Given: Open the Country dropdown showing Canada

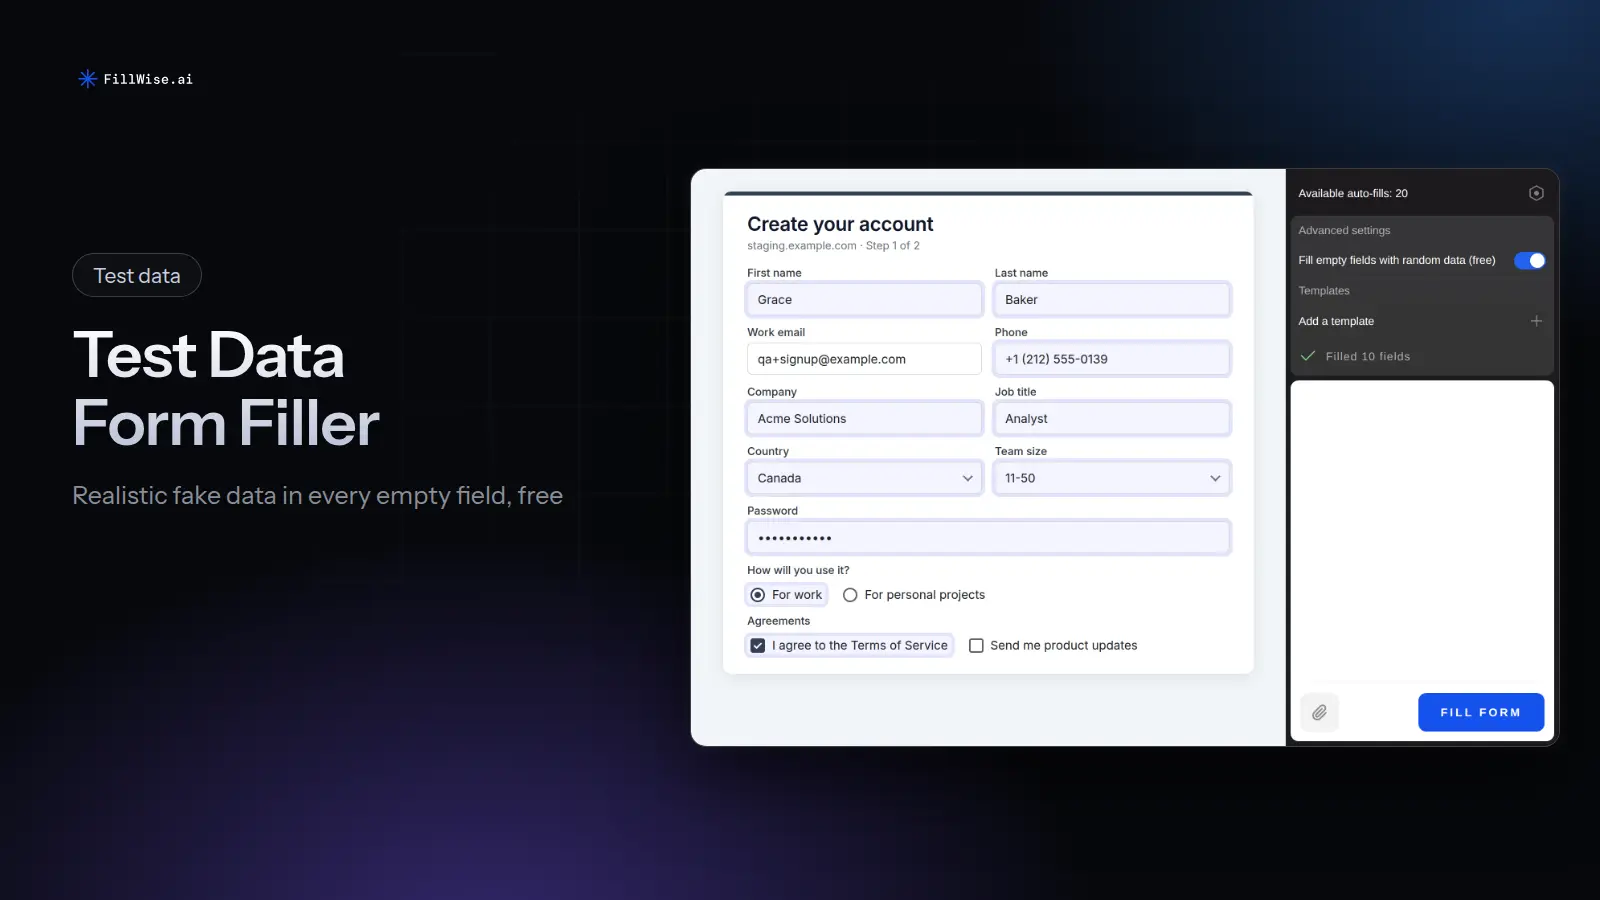Looking at the screenshot, I should 864,478.
